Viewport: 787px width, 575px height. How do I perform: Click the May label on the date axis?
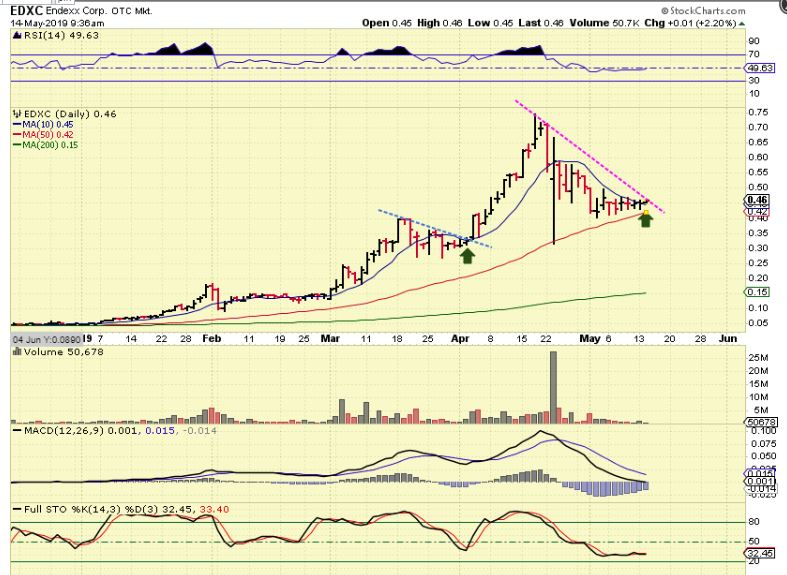590,339
